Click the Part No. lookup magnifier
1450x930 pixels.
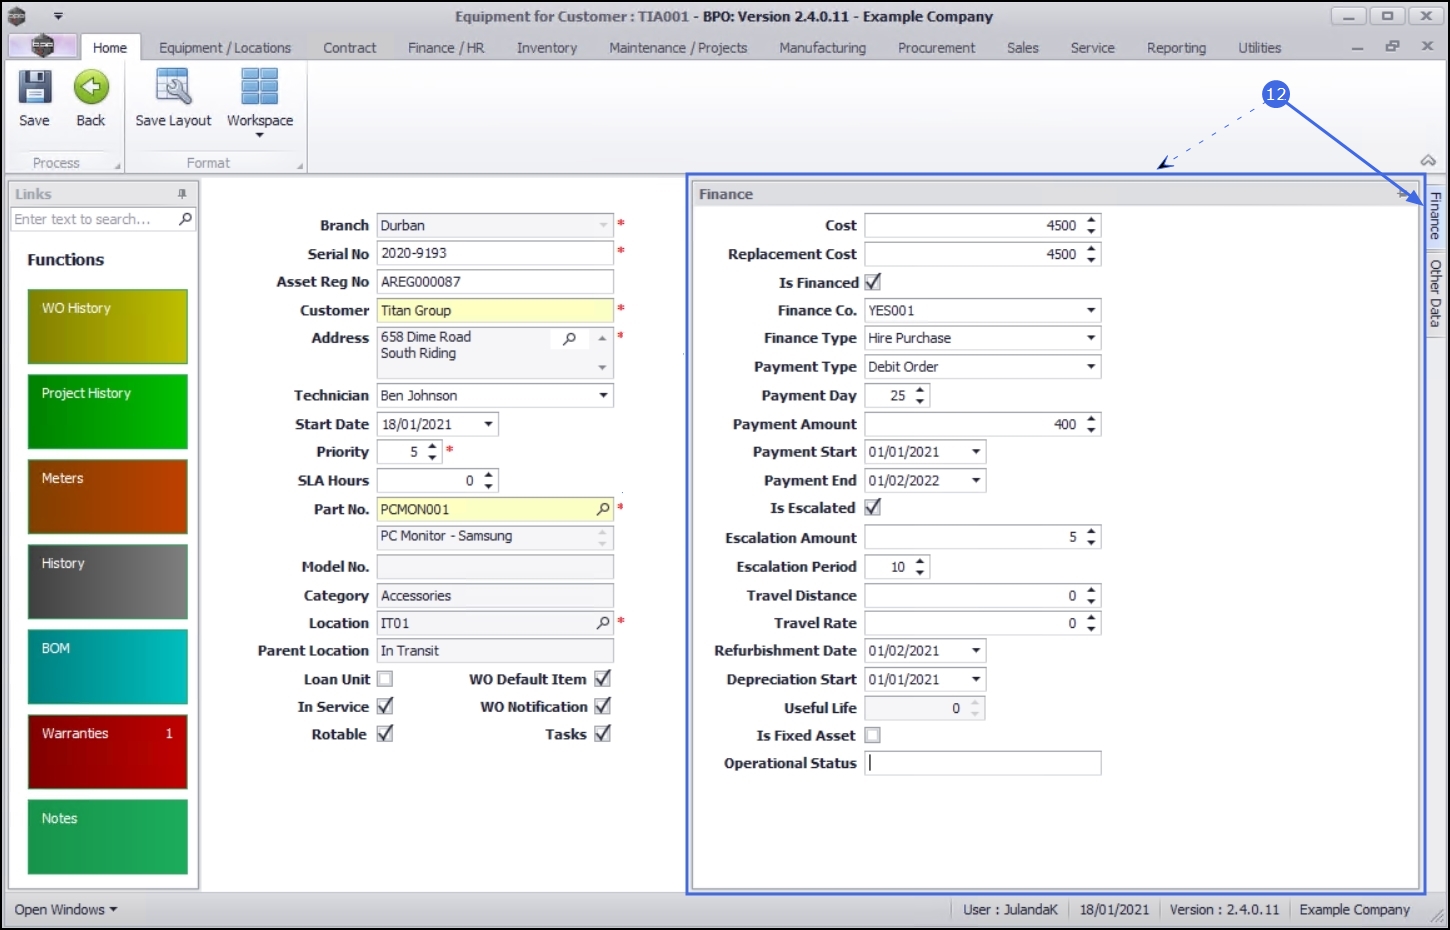pyautogui.click(x=603, y=509)
